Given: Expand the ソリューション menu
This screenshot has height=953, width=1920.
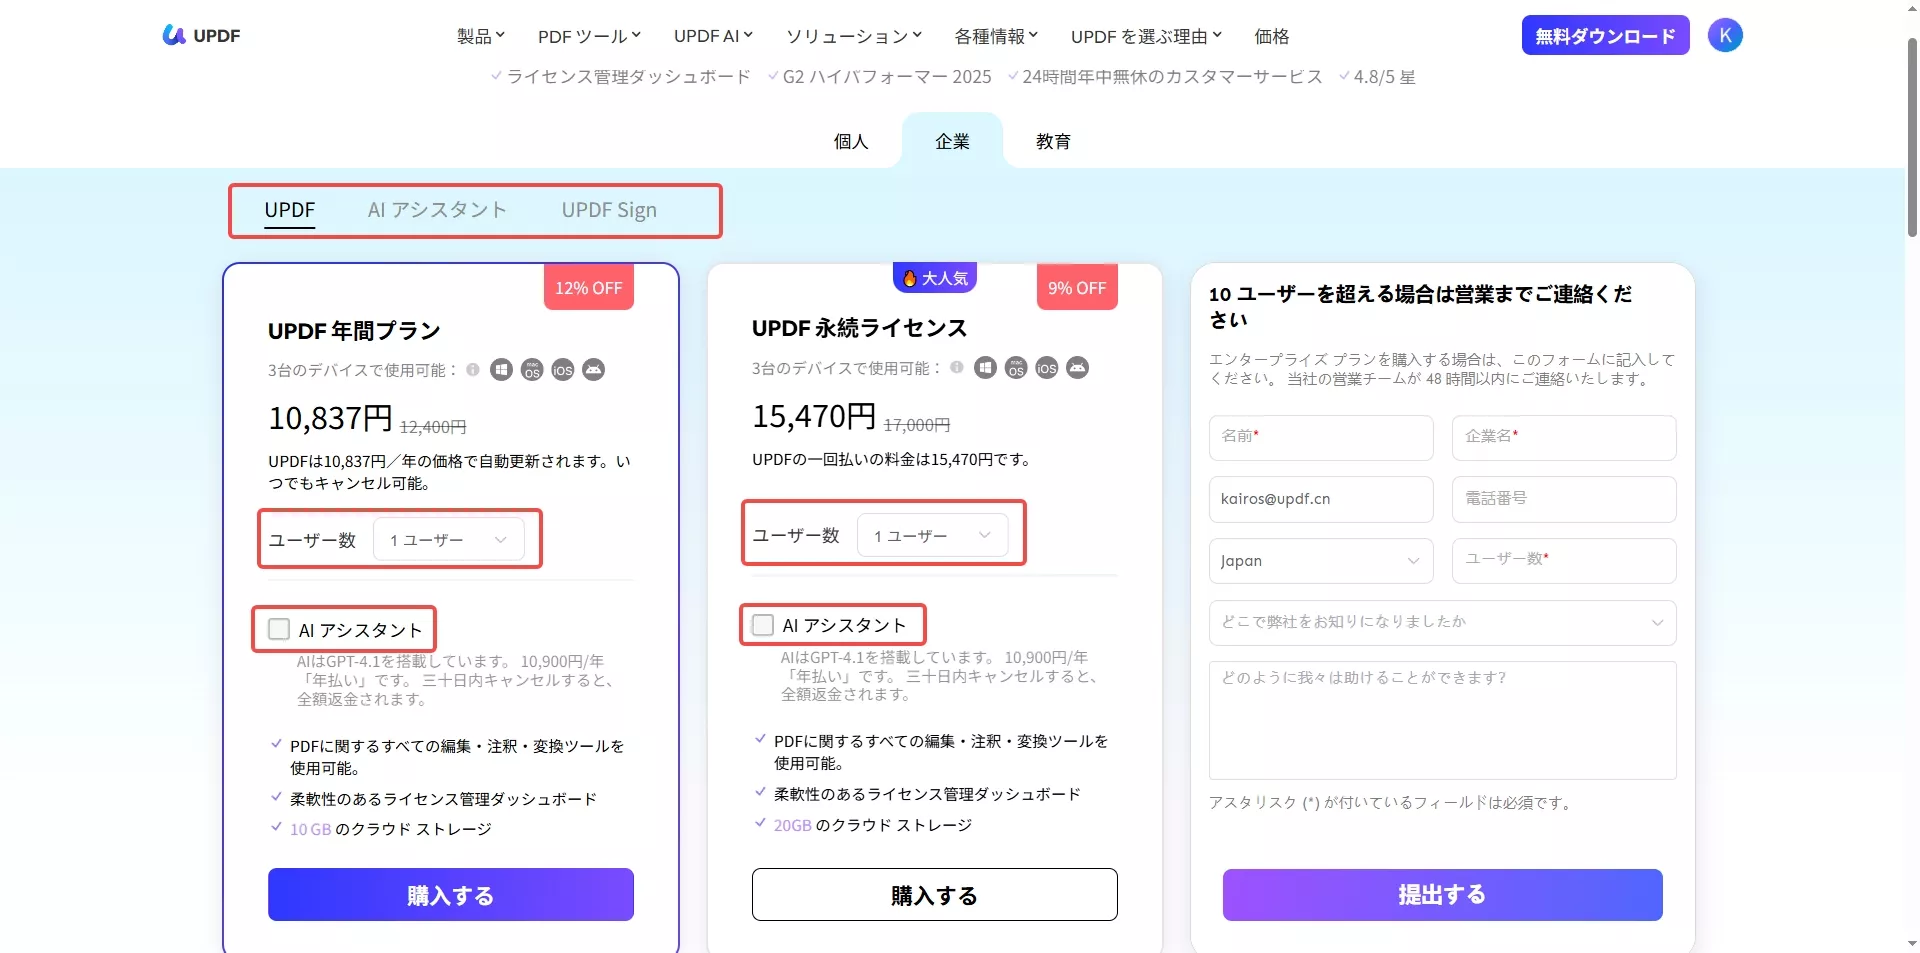Looking at the screenshot, I should [854, 36].
